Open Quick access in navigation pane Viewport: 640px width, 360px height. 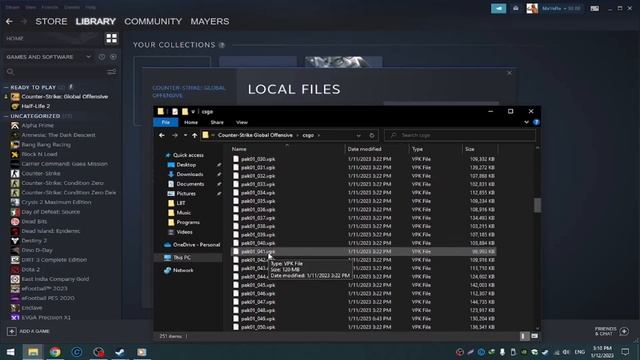tap(188, 155)
